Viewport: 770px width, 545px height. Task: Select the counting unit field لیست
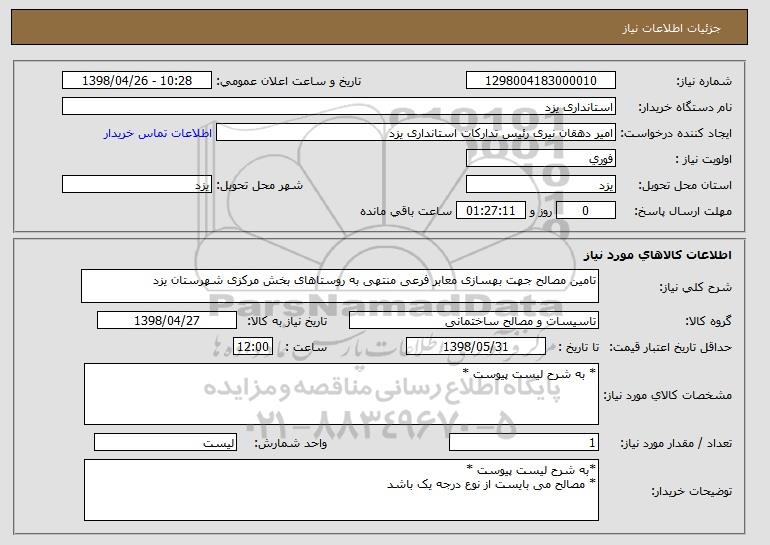click(165, 442)
